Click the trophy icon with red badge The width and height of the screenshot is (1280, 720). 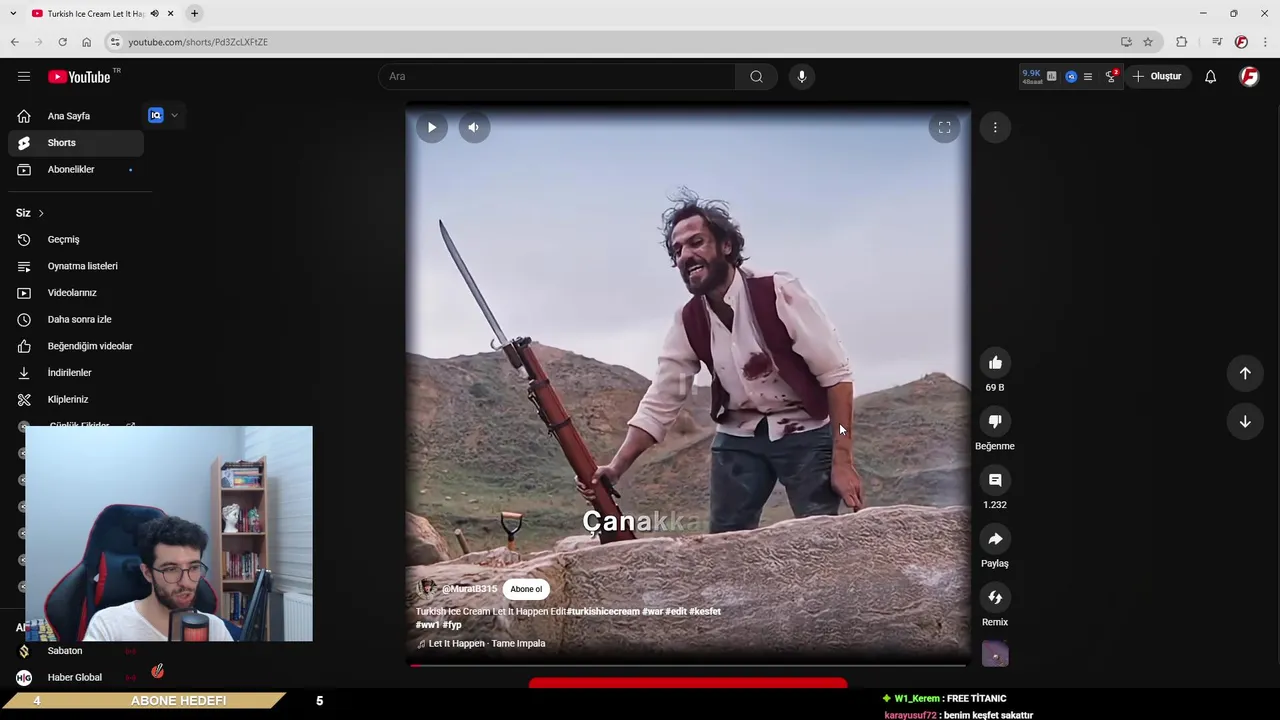1111,76
